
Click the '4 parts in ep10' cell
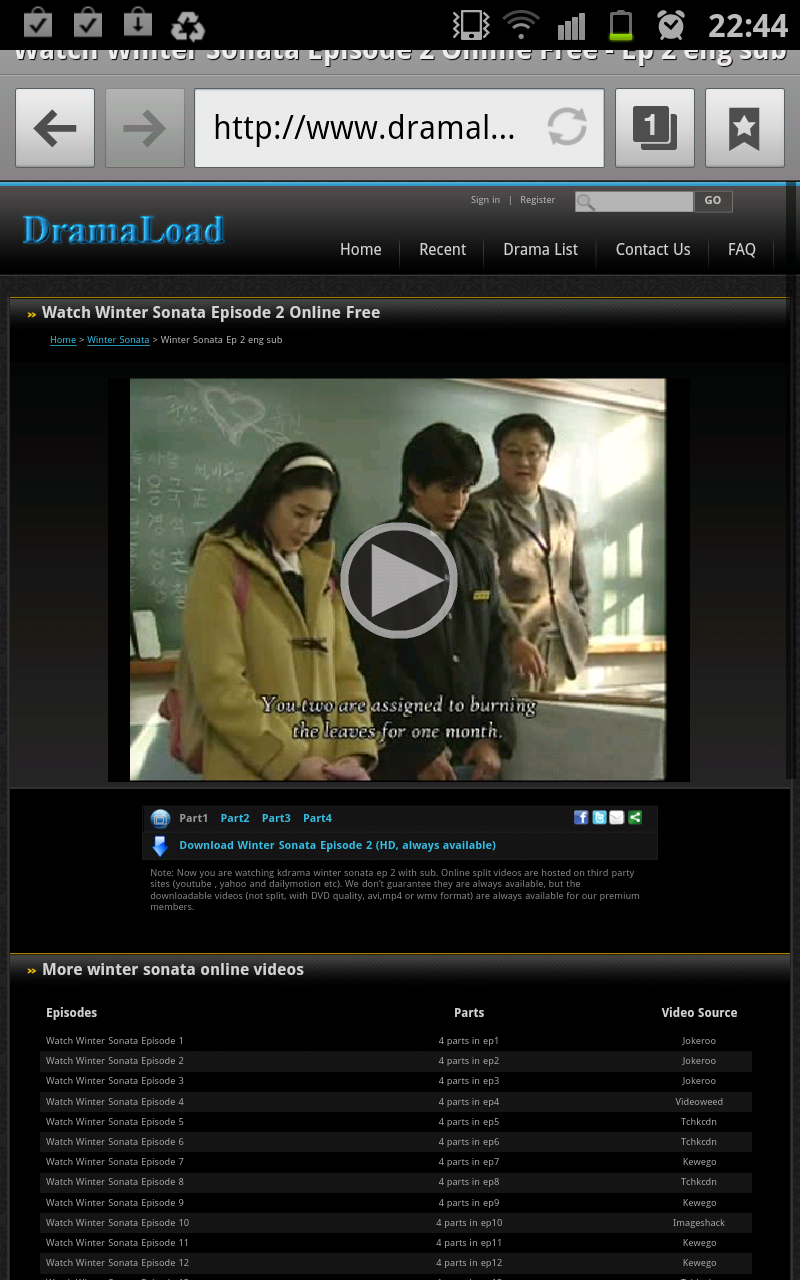click(469, 1223)
